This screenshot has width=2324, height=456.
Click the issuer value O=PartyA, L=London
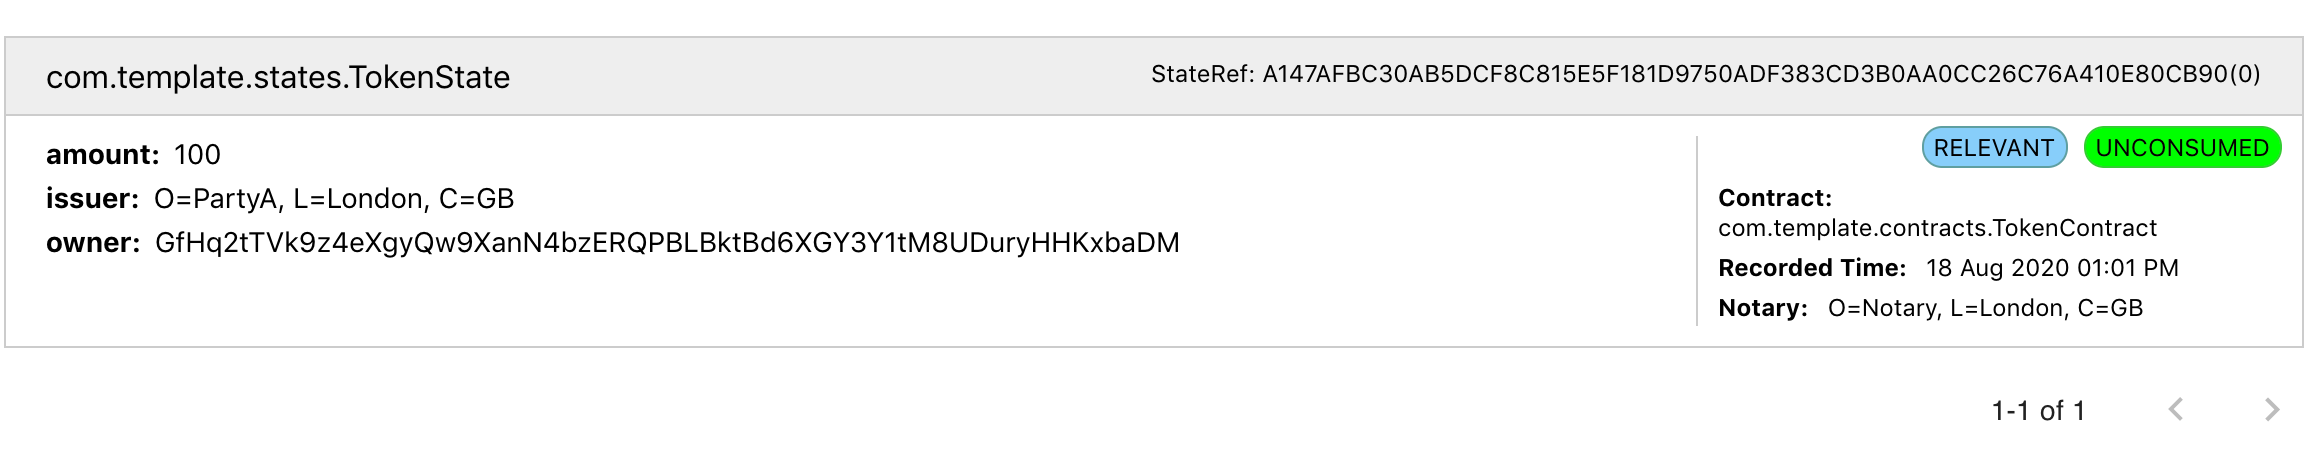tap(334, 199)
